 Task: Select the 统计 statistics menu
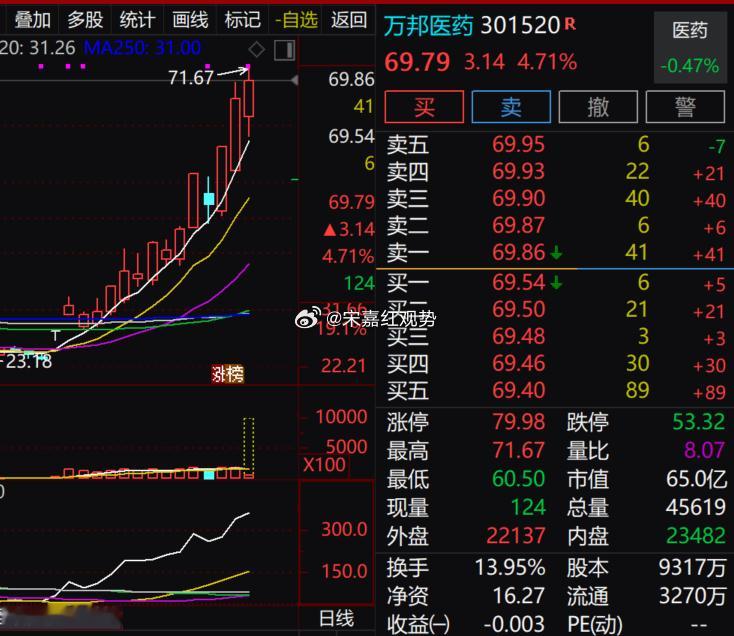pos(137,20)
